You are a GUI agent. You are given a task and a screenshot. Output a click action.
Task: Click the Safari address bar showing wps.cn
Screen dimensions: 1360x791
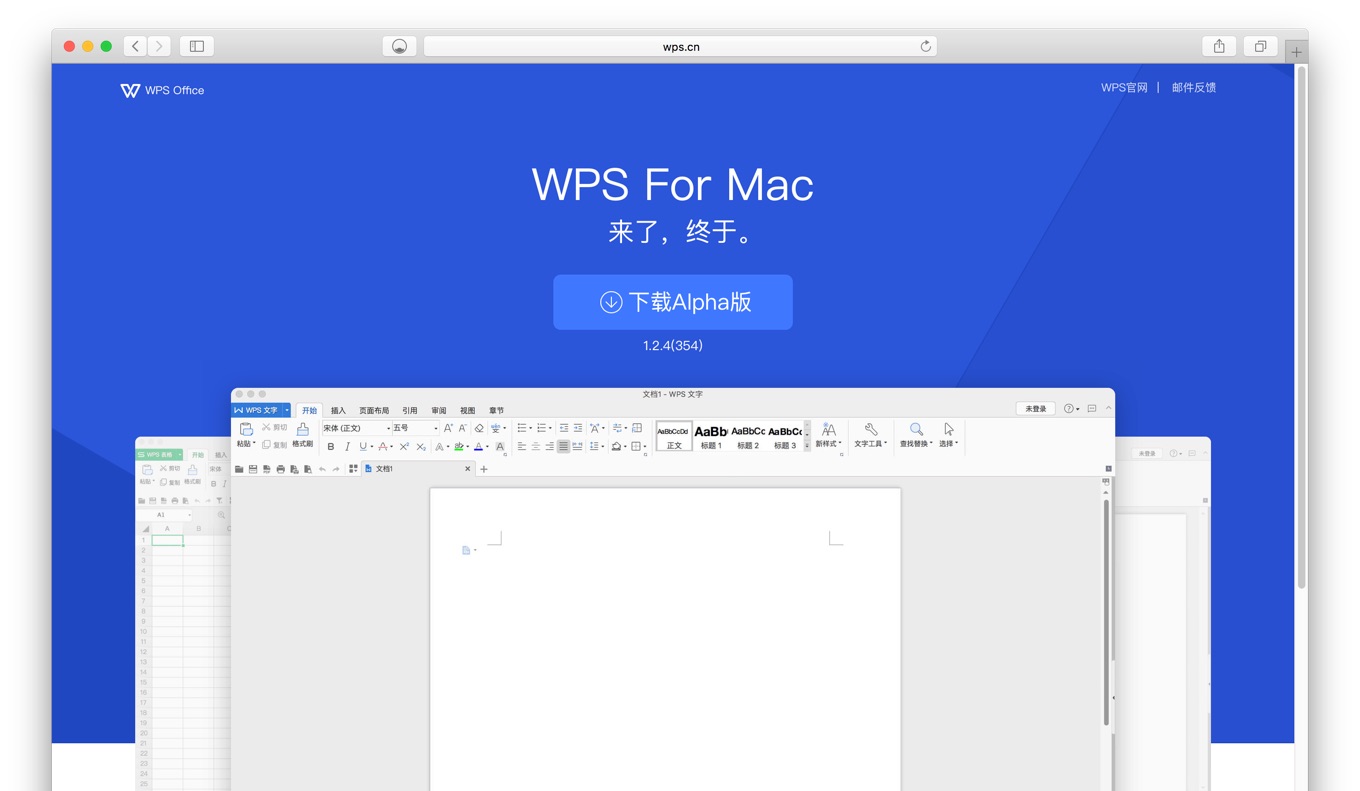[680, 46]
